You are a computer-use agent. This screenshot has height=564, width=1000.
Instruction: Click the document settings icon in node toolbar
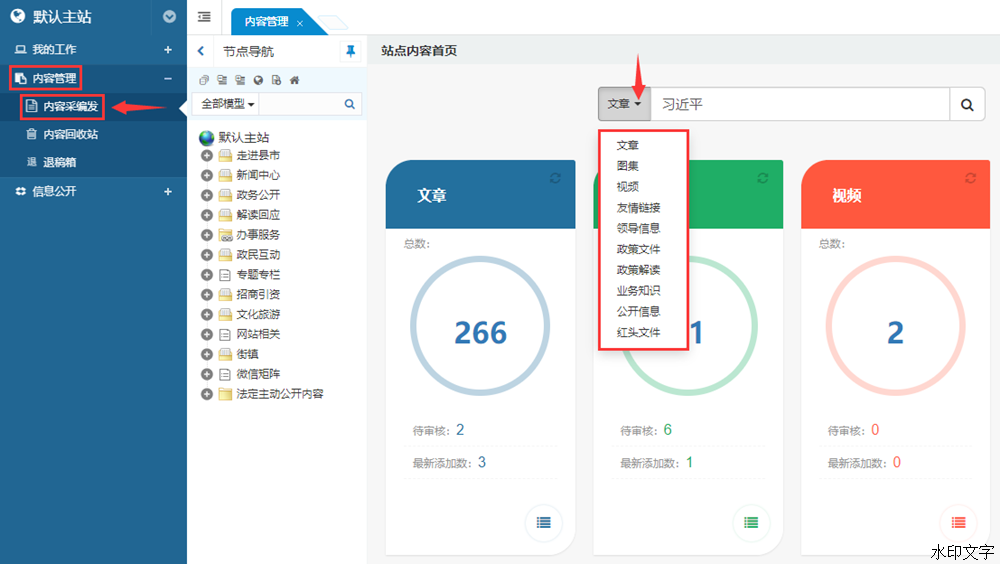(x=276, y=80)
